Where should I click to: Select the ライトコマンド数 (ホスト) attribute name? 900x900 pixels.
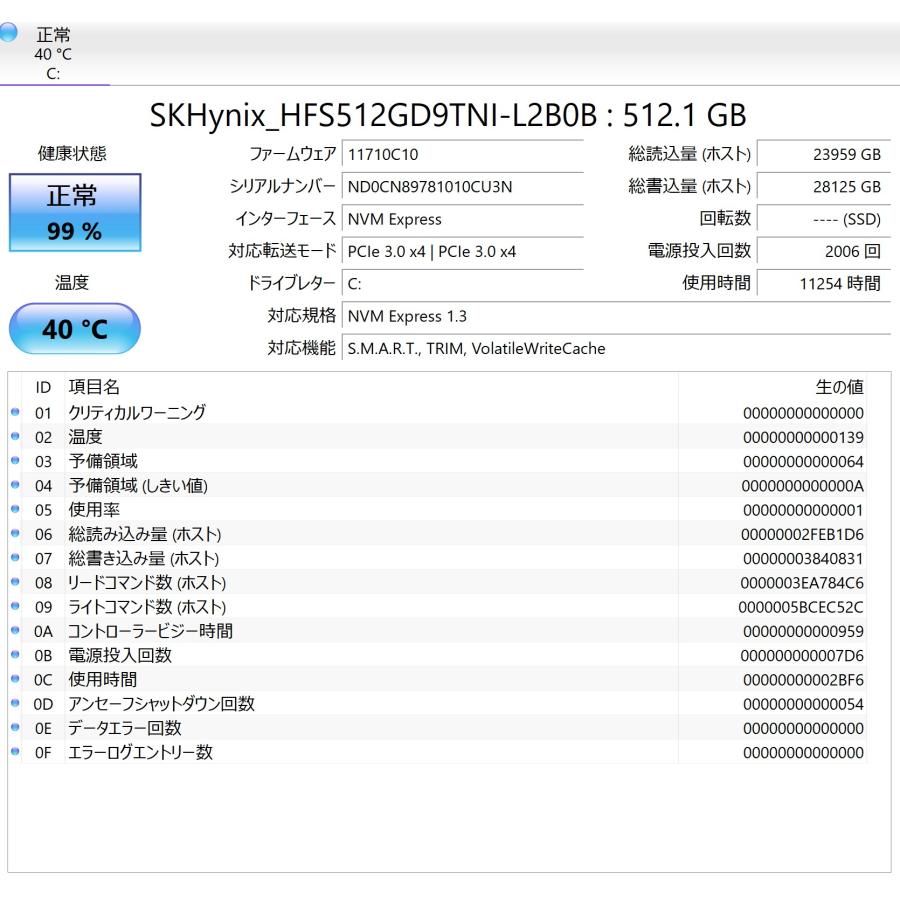coord(147,607)
